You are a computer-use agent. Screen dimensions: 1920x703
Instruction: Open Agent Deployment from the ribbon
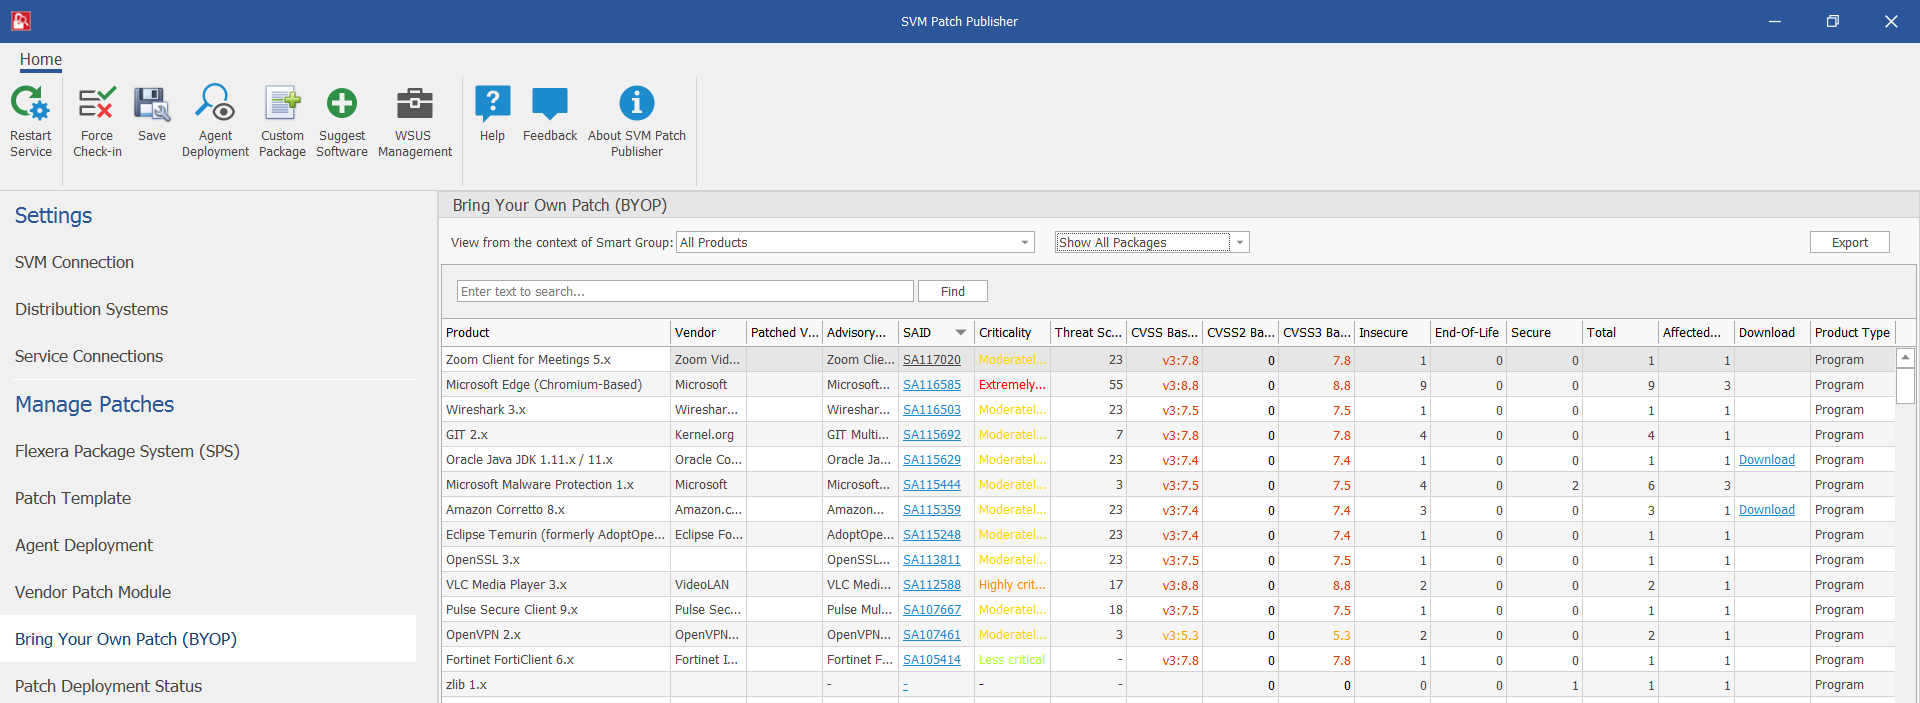(215, 104)
